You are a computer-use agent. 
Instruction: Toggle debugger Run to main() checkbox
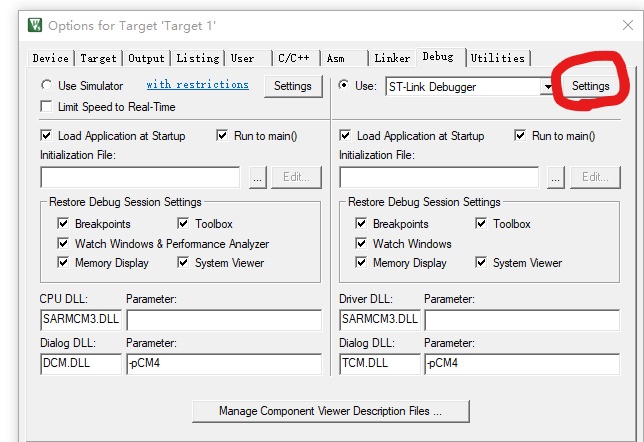520,136
